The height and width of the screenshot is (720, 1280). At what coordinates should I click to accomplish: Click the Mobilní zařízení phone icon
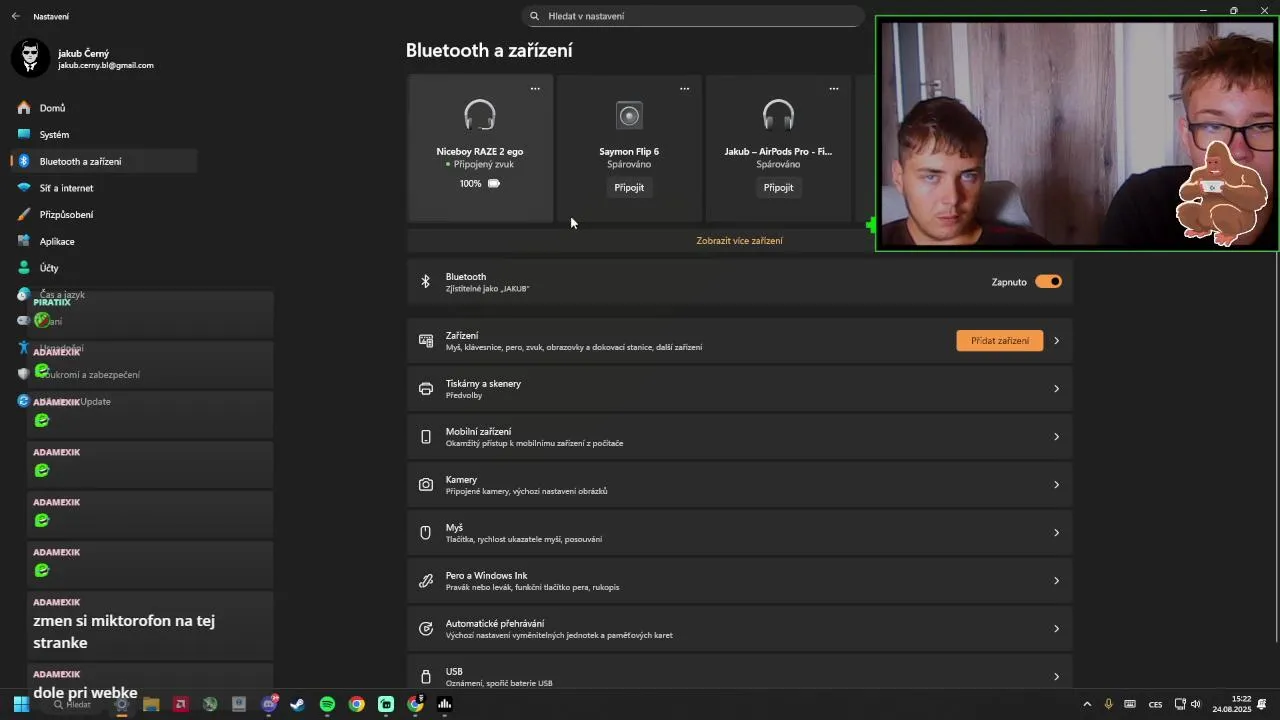click(x=426, y=437)
